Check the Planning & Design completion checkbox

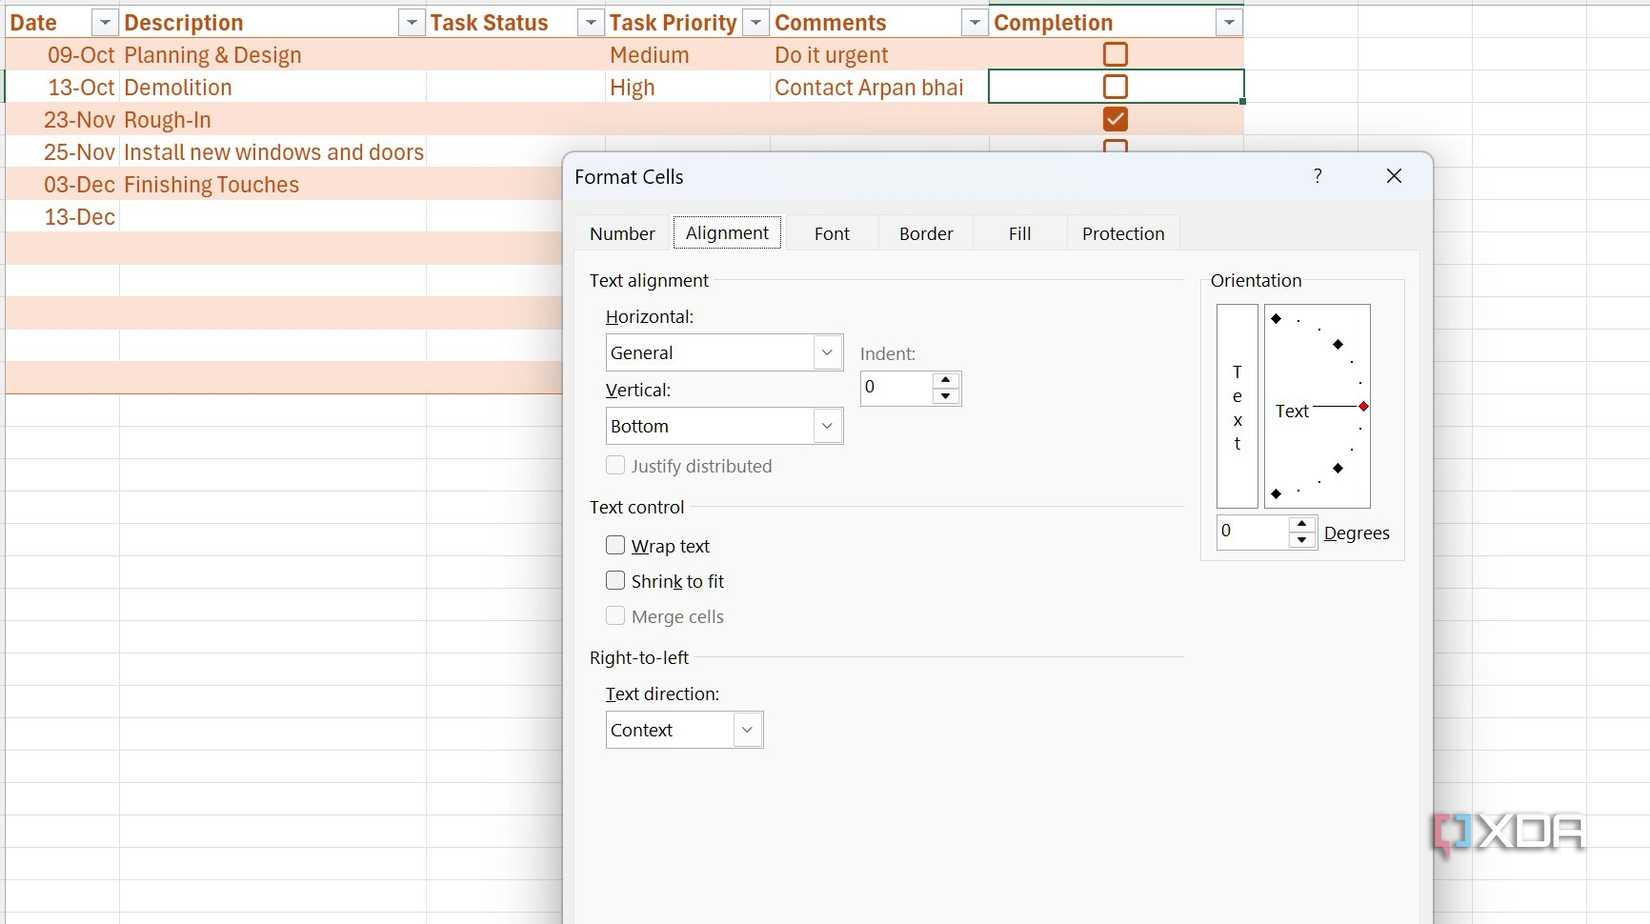tap(1114, 54)
